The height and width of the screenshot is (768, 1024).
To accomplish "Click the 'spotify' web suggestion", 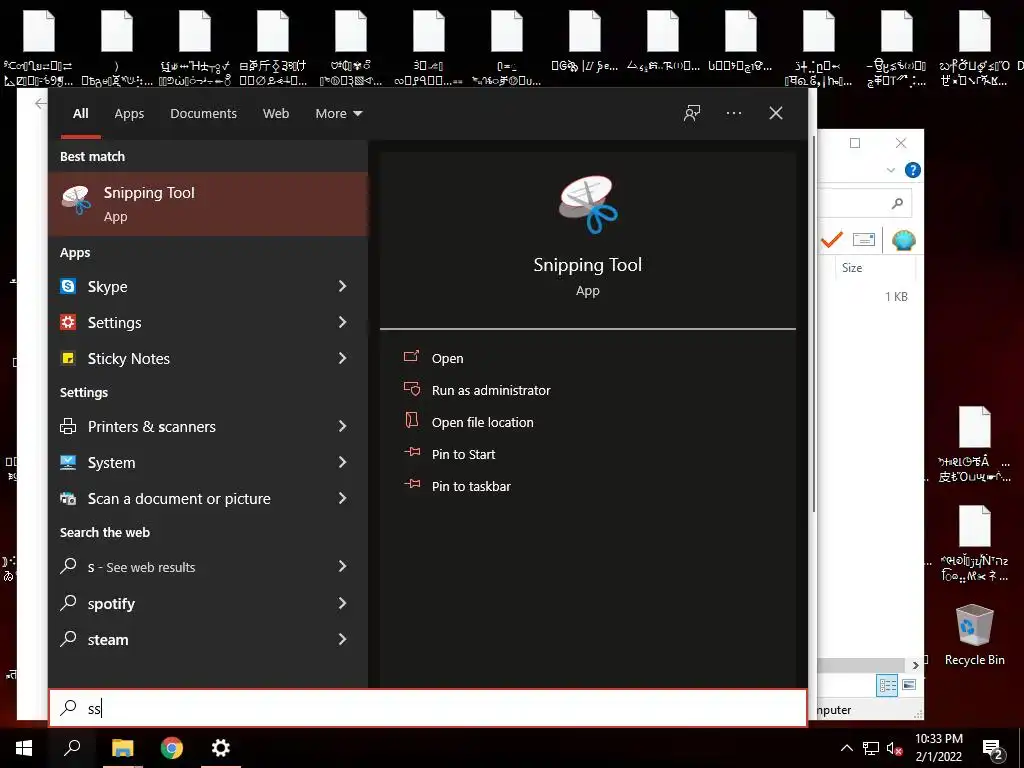I will click(x=111, y=603).
